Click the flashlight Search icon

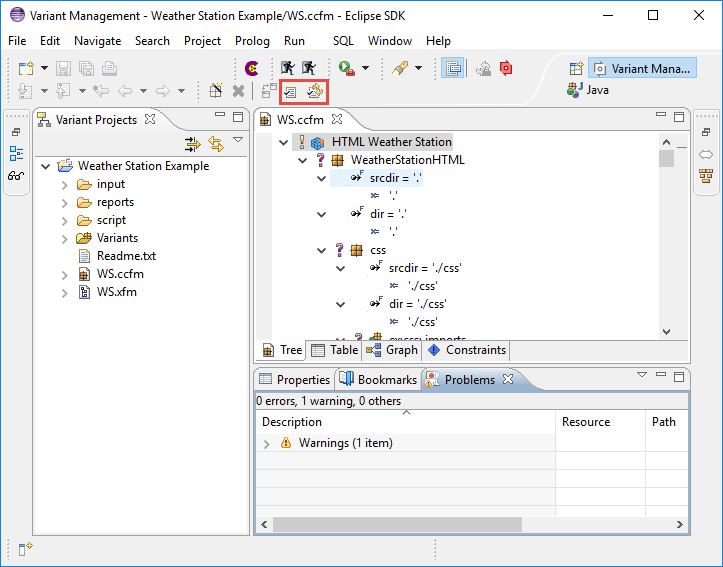[399, 68]
